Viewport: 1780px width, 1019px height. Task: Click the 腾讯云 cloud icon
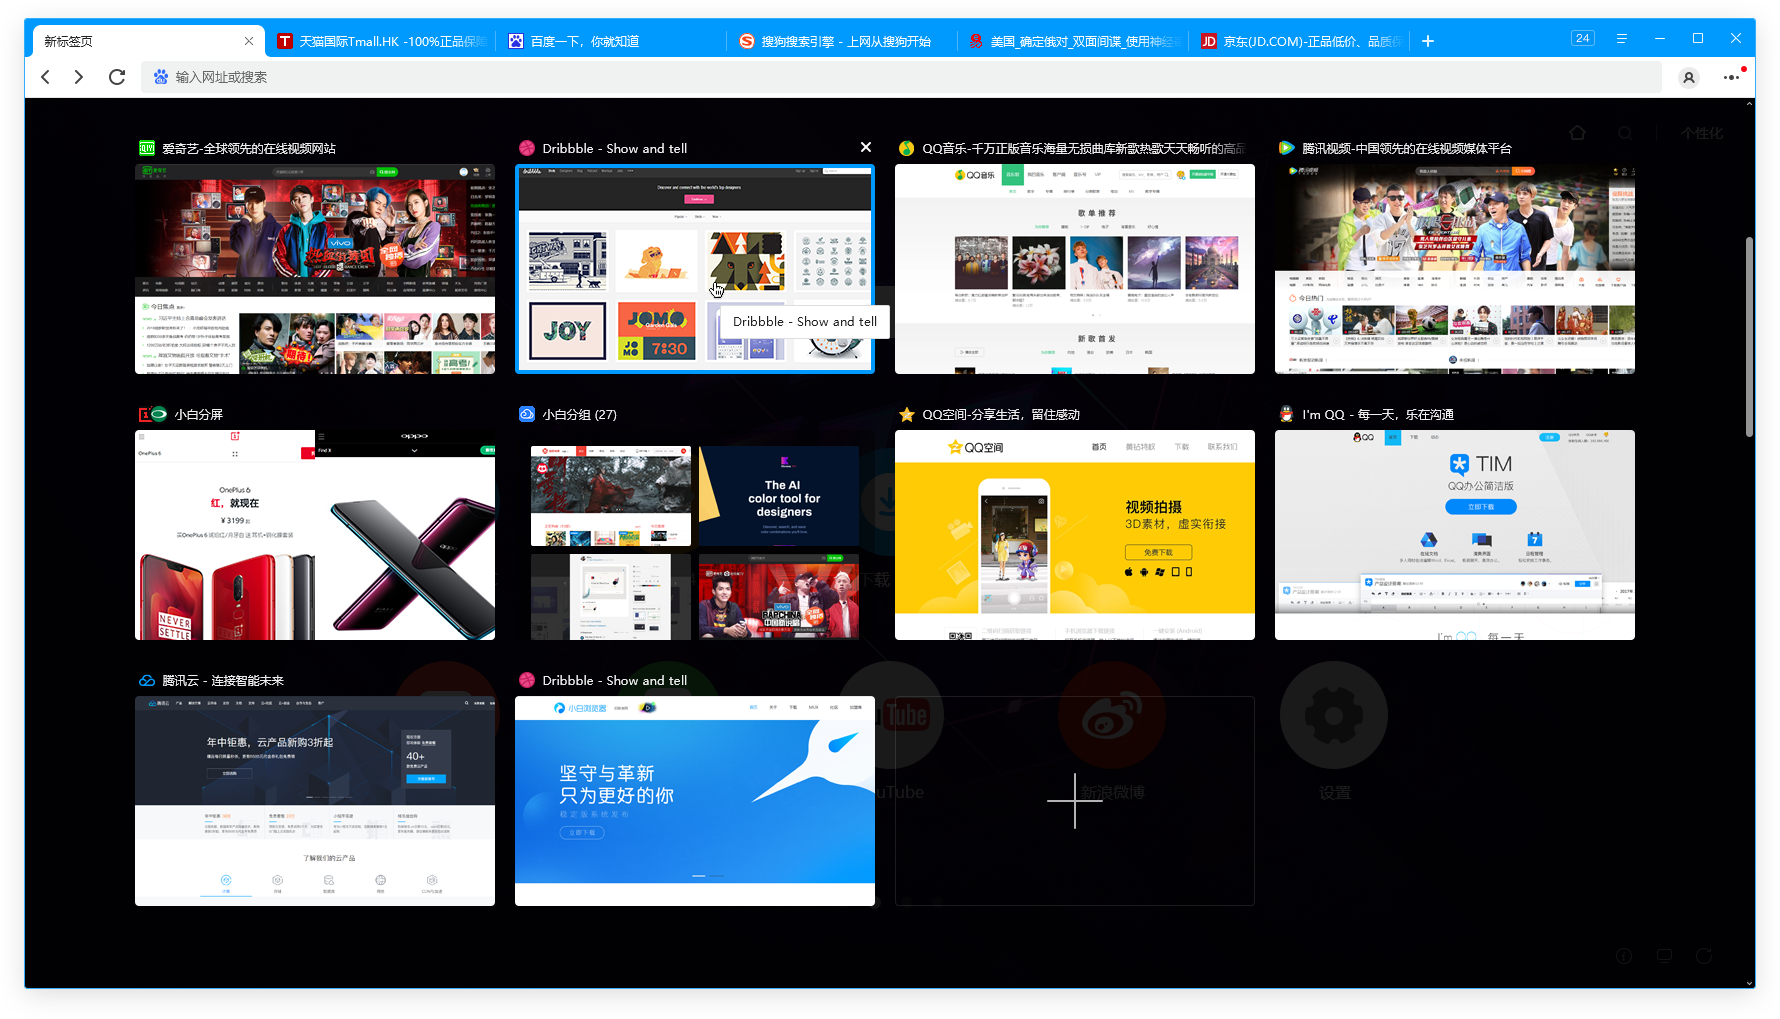(x=147, y=680)
